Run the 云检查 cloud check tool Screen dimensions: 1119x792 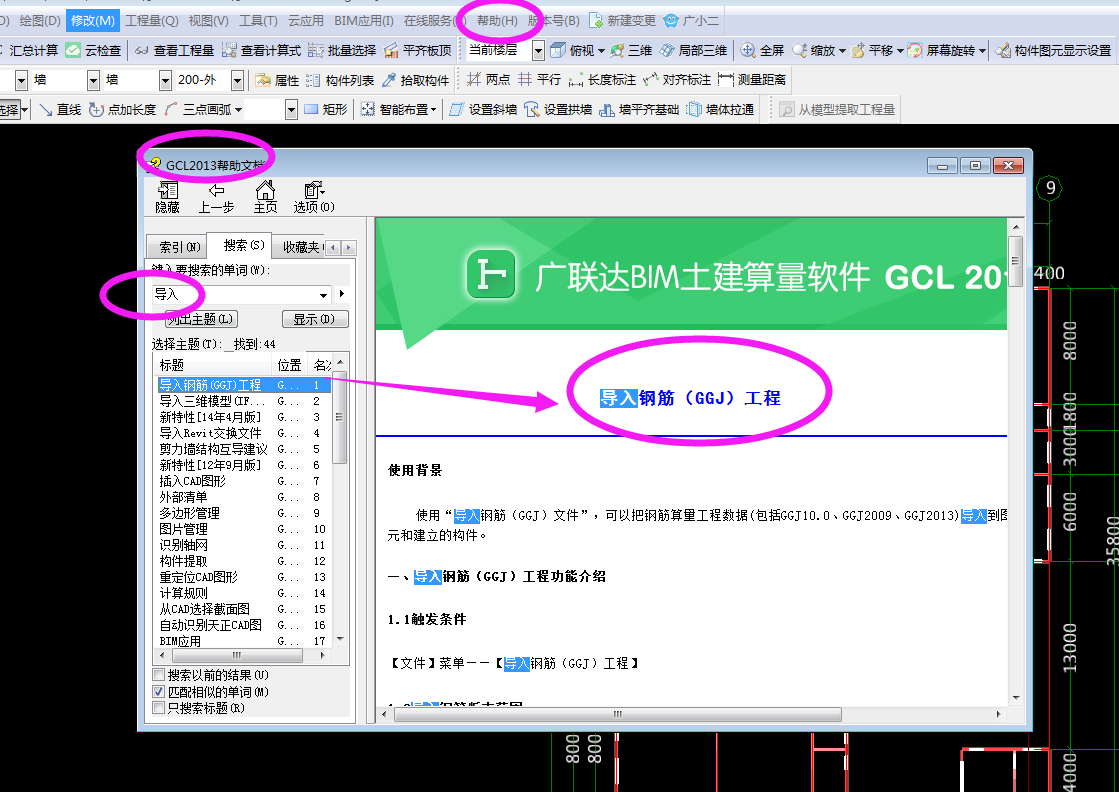pyautogui.click(x=93, y=51)
